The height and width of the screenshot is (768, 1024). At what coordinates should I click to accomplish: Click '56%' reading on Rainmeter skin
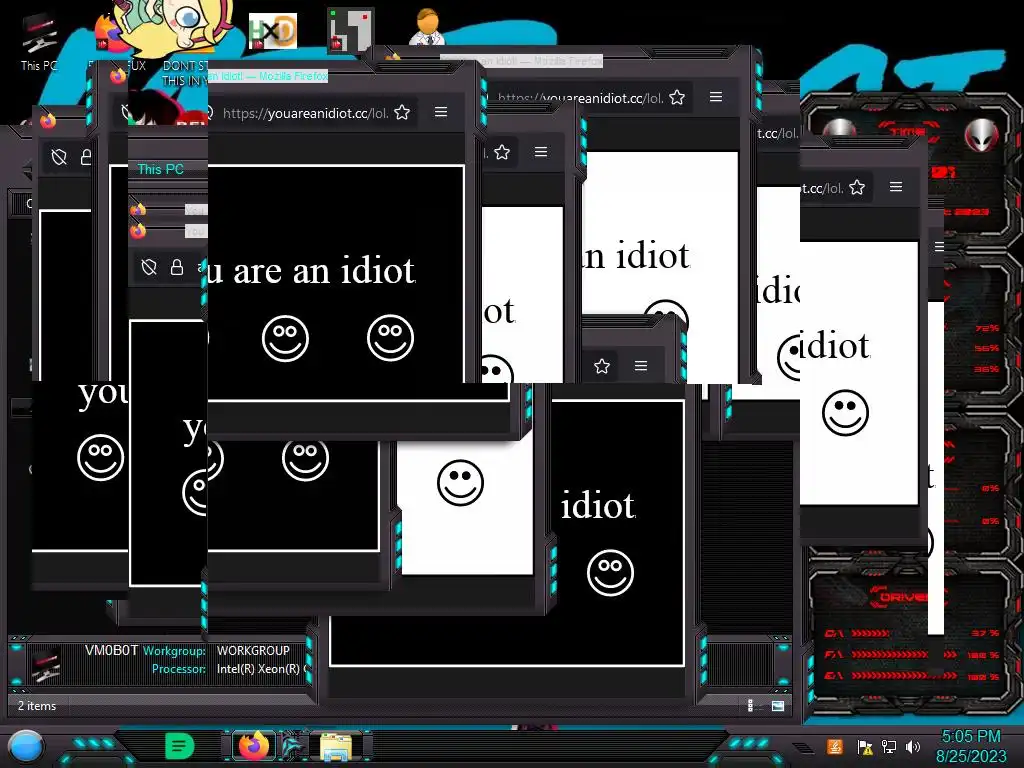[987, 348]
